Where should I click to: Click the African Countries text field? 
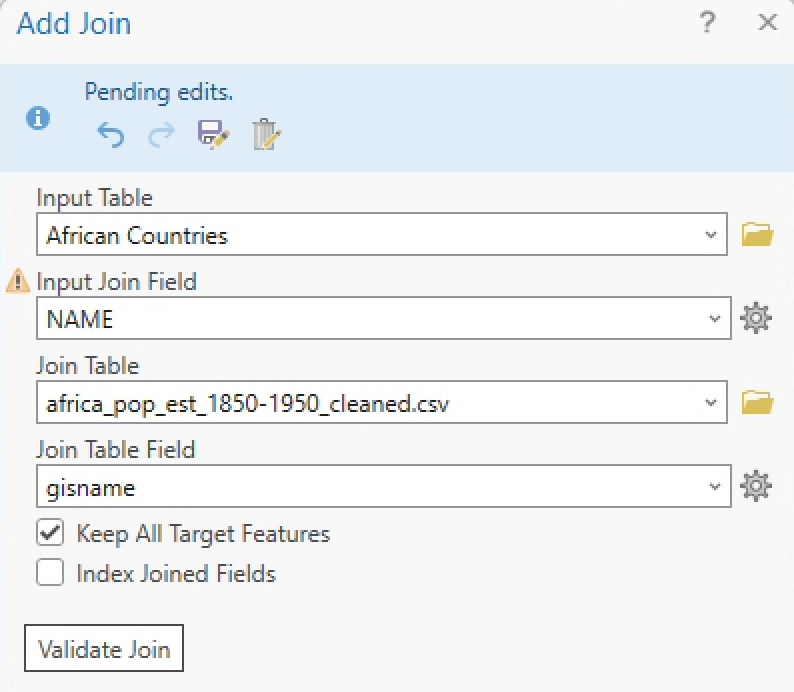coord(370,235)
